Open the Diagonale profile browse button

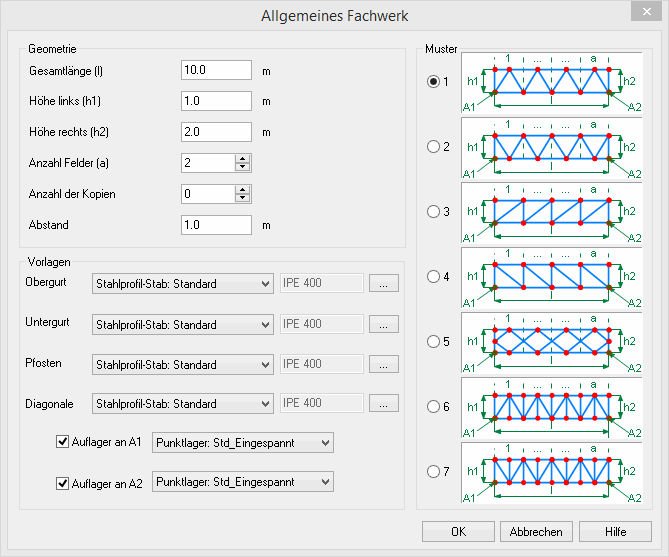[x=384, y=403]
